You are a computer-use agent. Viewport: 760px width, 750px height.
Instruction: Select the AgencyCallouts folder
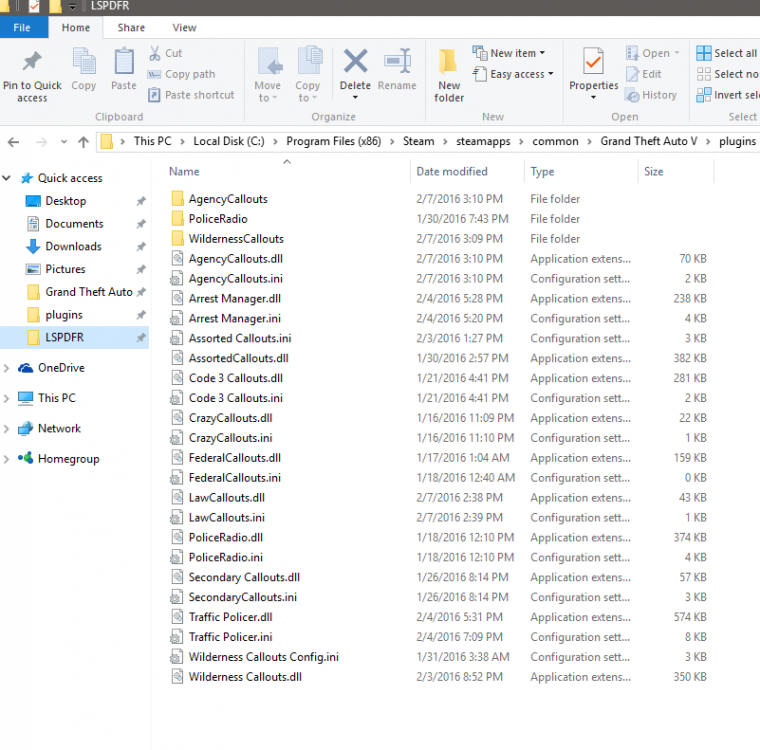point(228,199)
